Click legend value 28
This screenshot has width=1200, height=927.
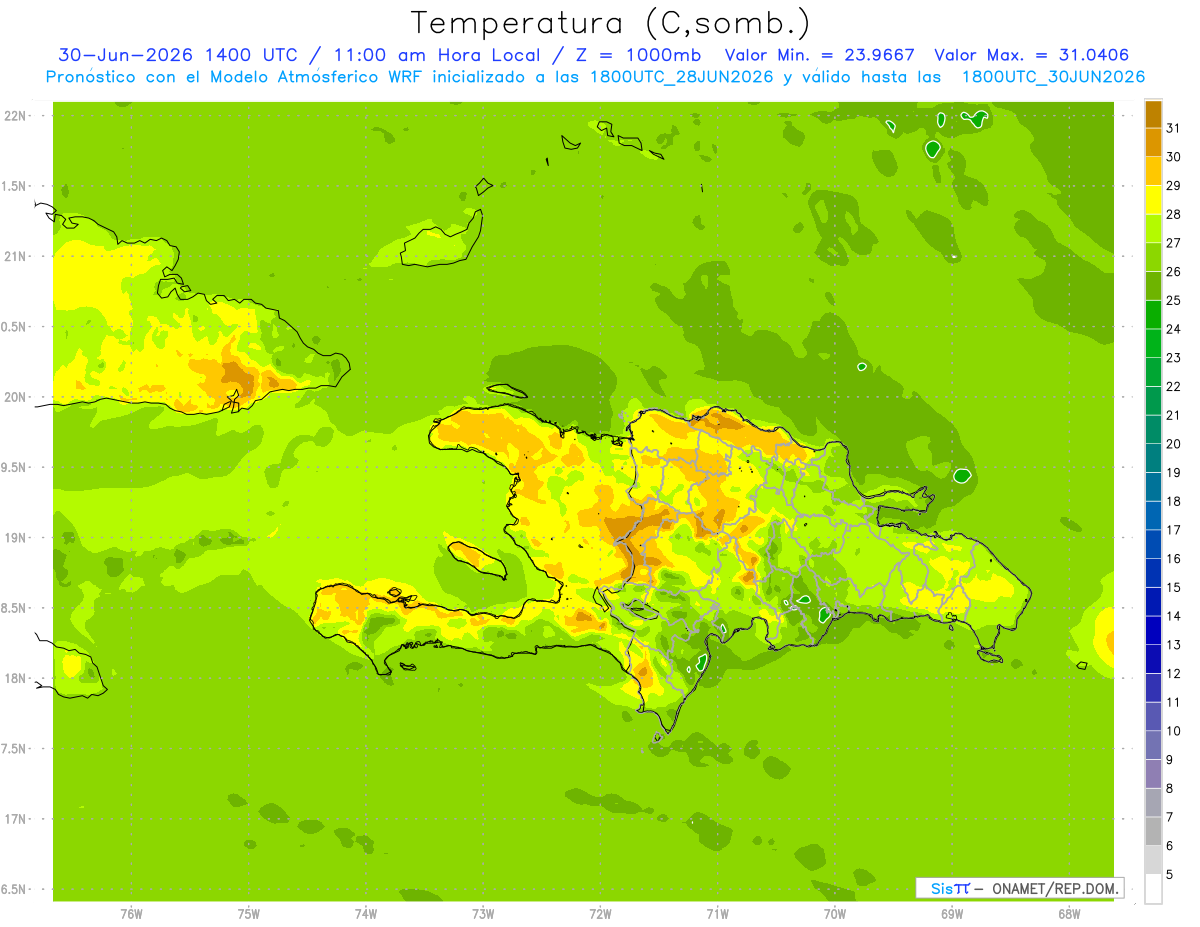(x=1174, y=214)
